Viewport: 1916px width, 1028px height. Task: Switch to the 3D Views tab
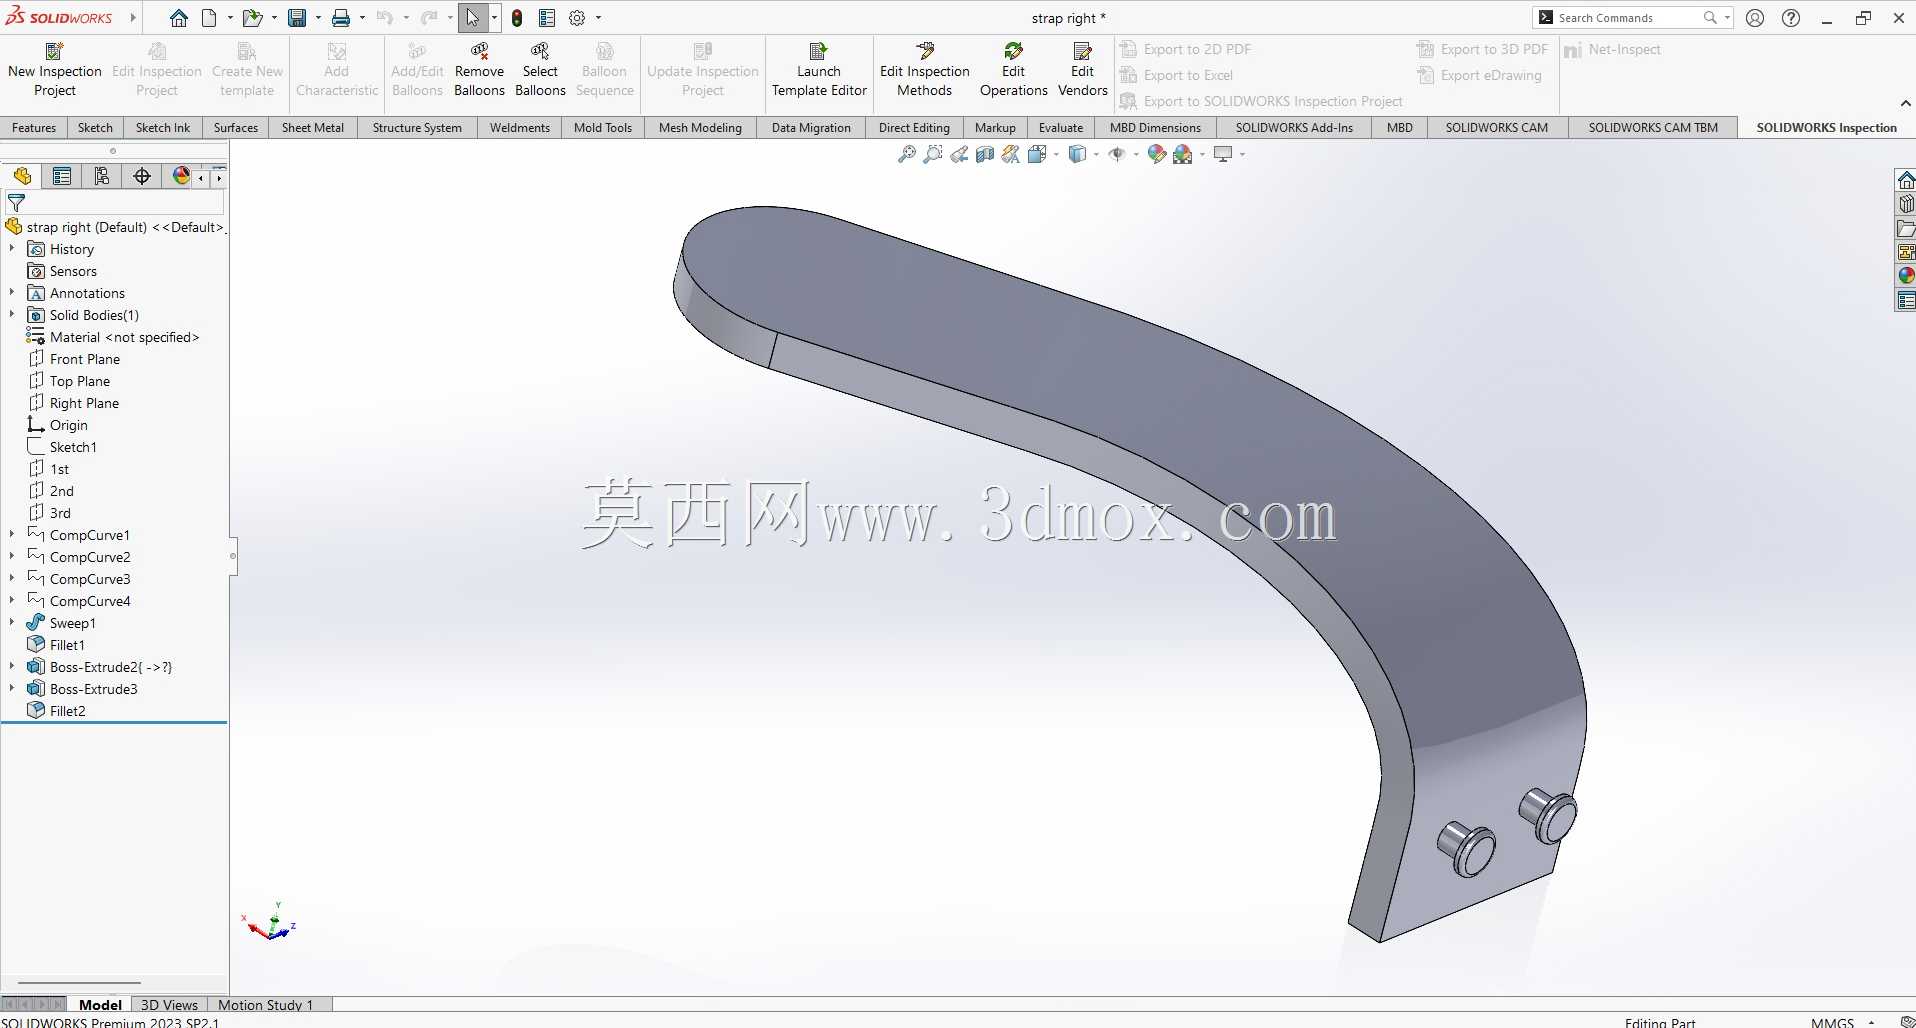[x=169, y=1005]
